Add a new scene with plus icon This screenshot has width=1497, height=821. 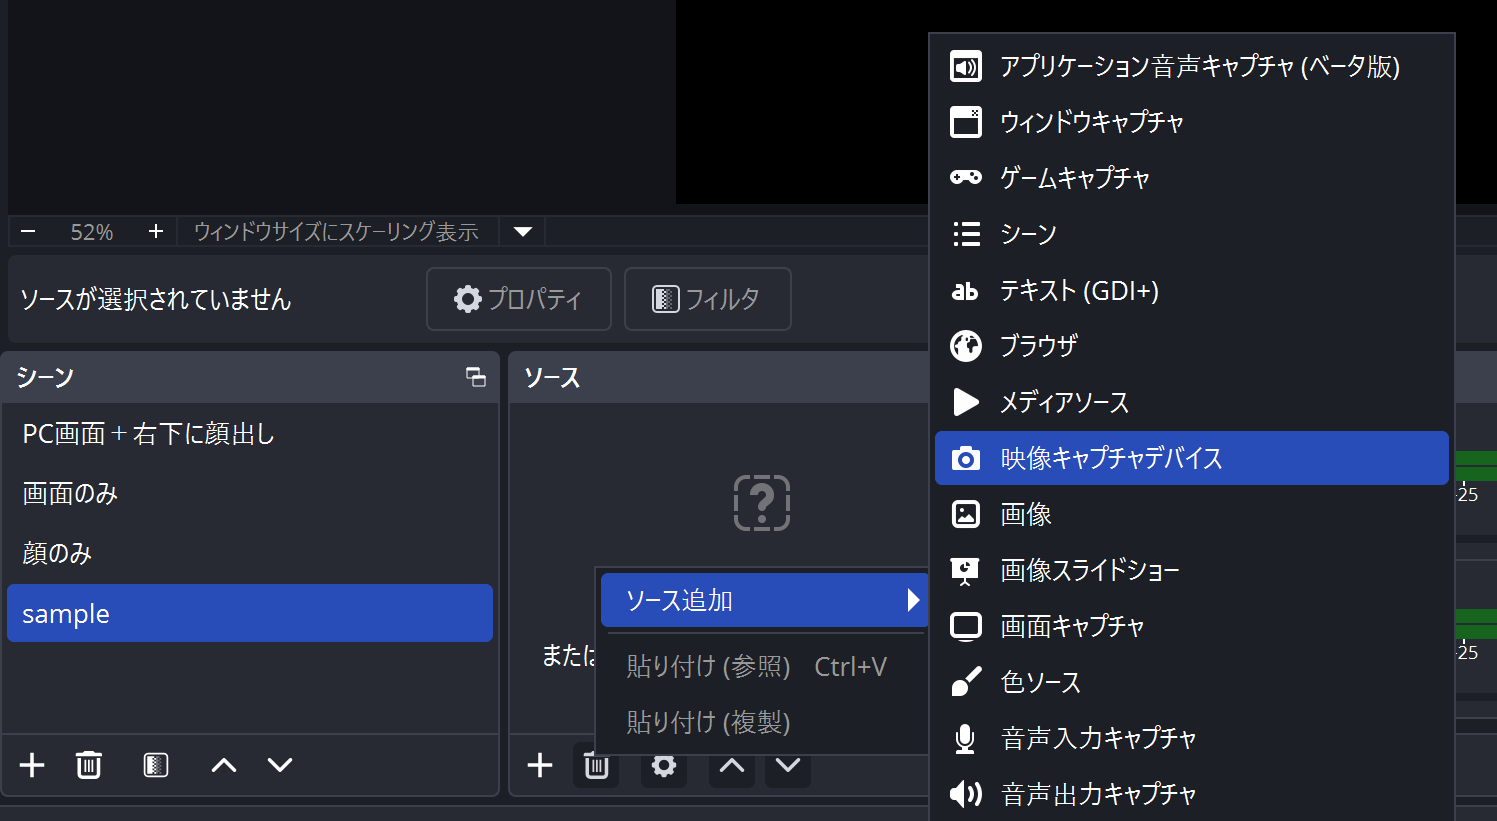click(x=32, y=765)
